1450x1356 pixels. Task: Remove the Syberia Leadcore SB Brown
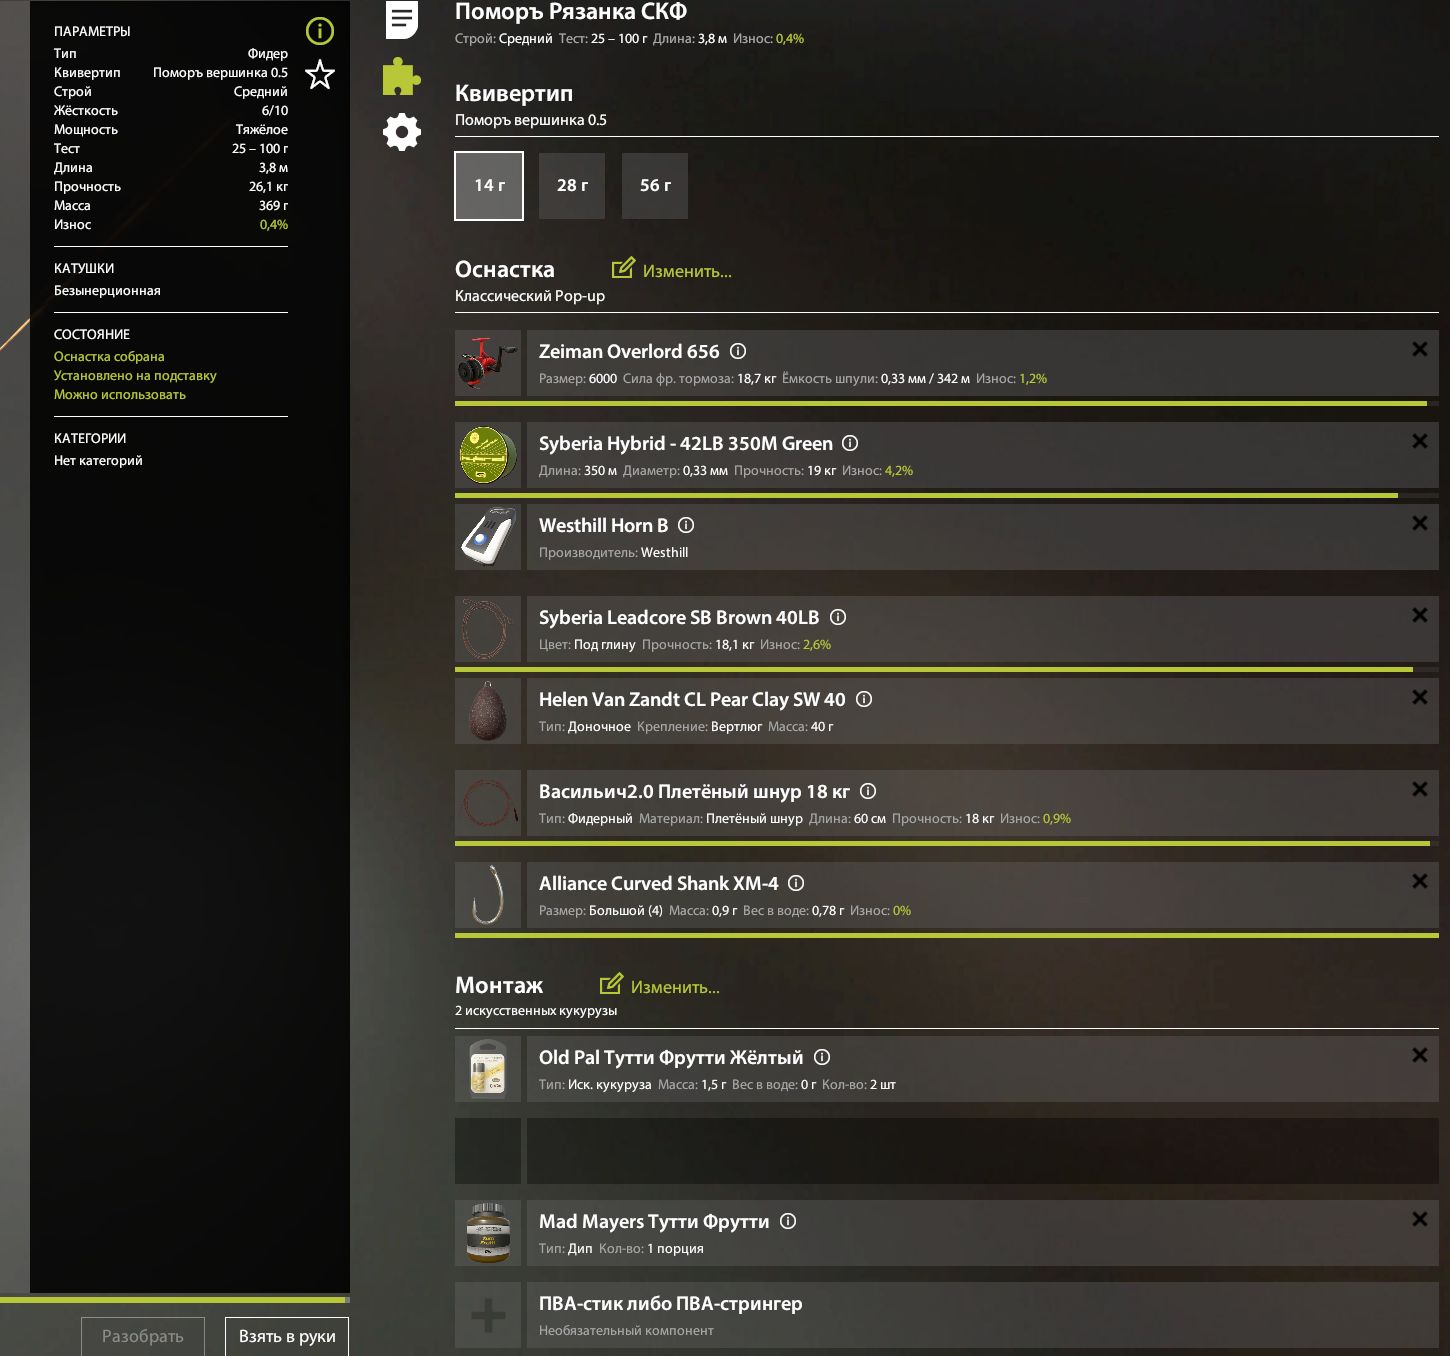click(x=1419, y=615)
